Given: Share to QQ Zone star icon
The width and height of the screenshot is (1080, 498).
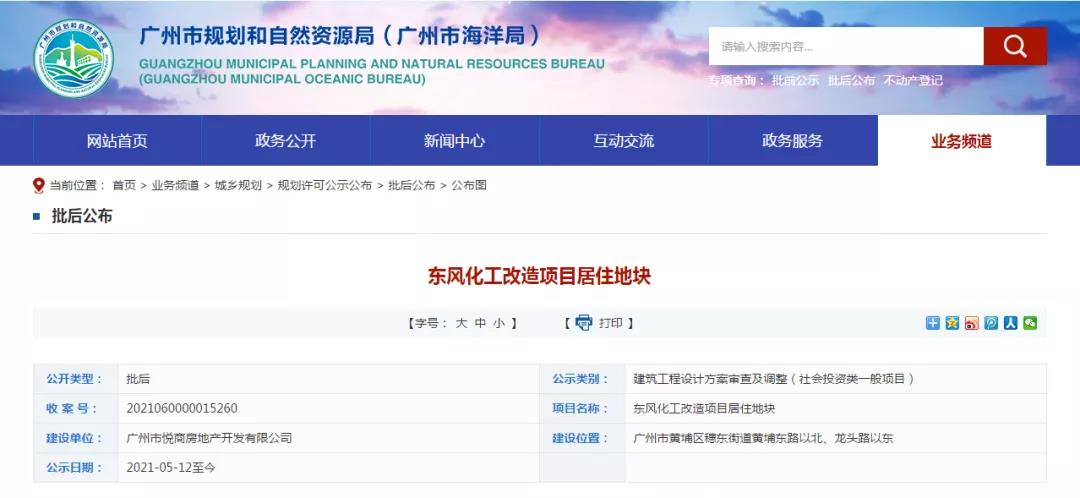Looking at the screenshot, I should coord(952,323).
